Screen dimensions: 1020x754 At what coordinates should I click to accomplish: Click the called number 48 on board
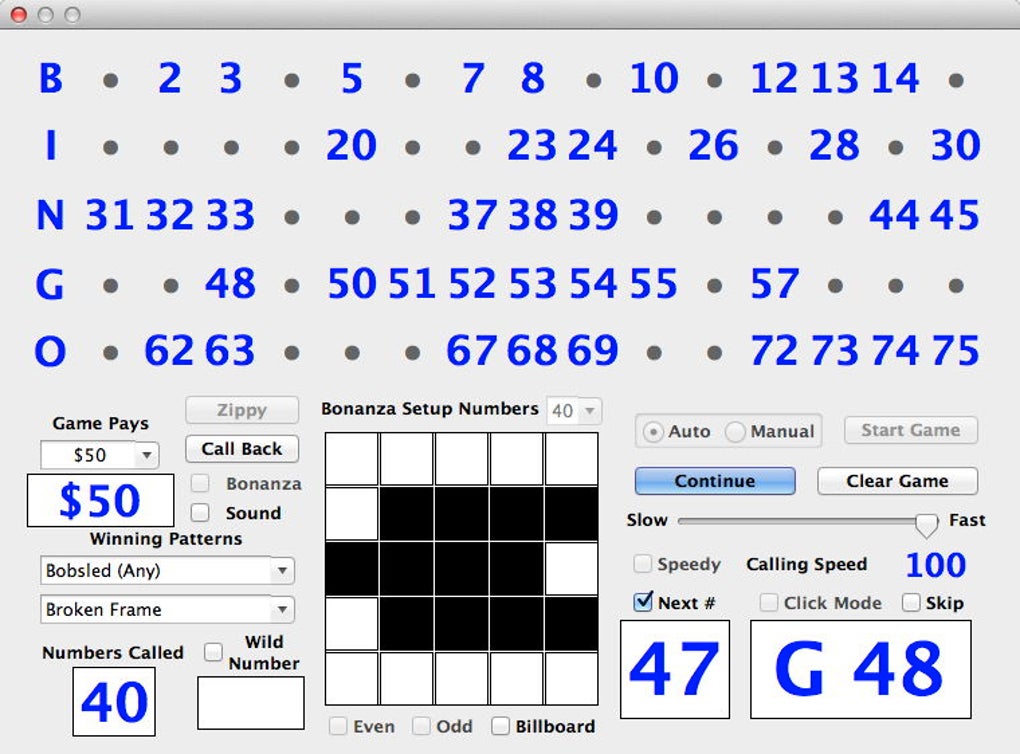coord(230,284)
